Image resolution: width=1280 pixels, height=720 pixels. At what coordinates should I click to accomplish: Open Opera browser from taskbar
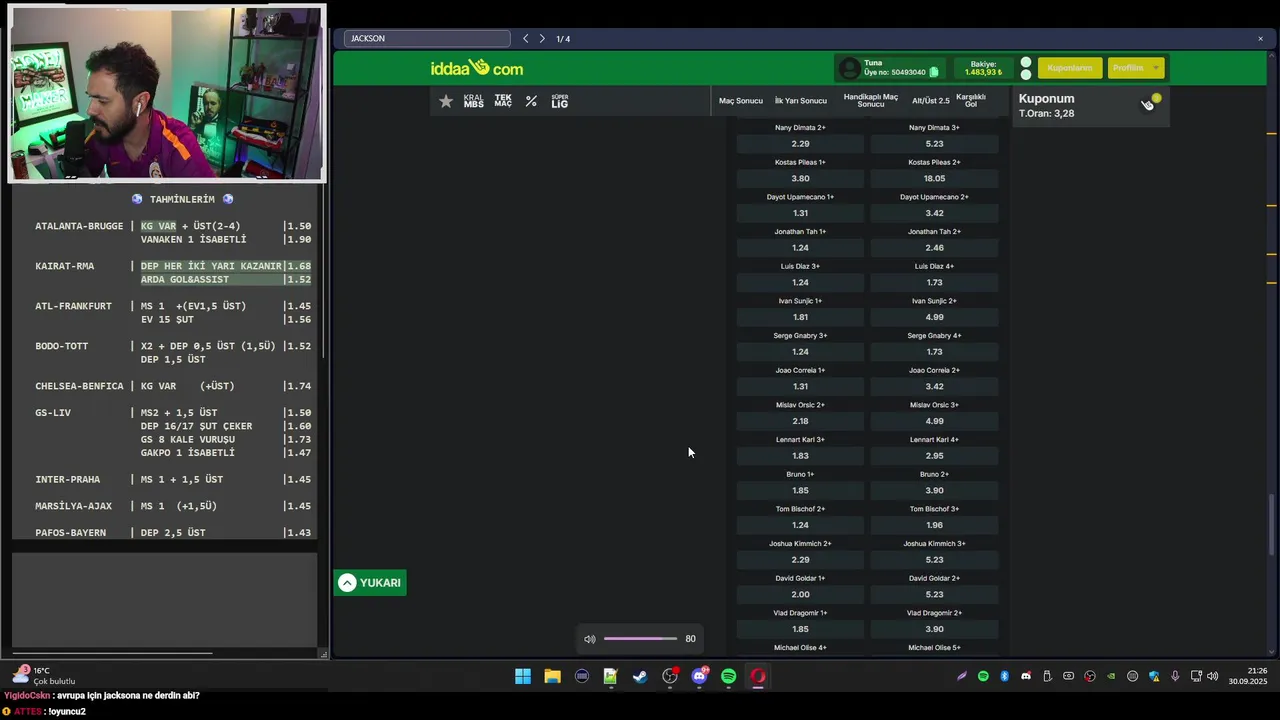pyautogui.click(x=758, y=677)
